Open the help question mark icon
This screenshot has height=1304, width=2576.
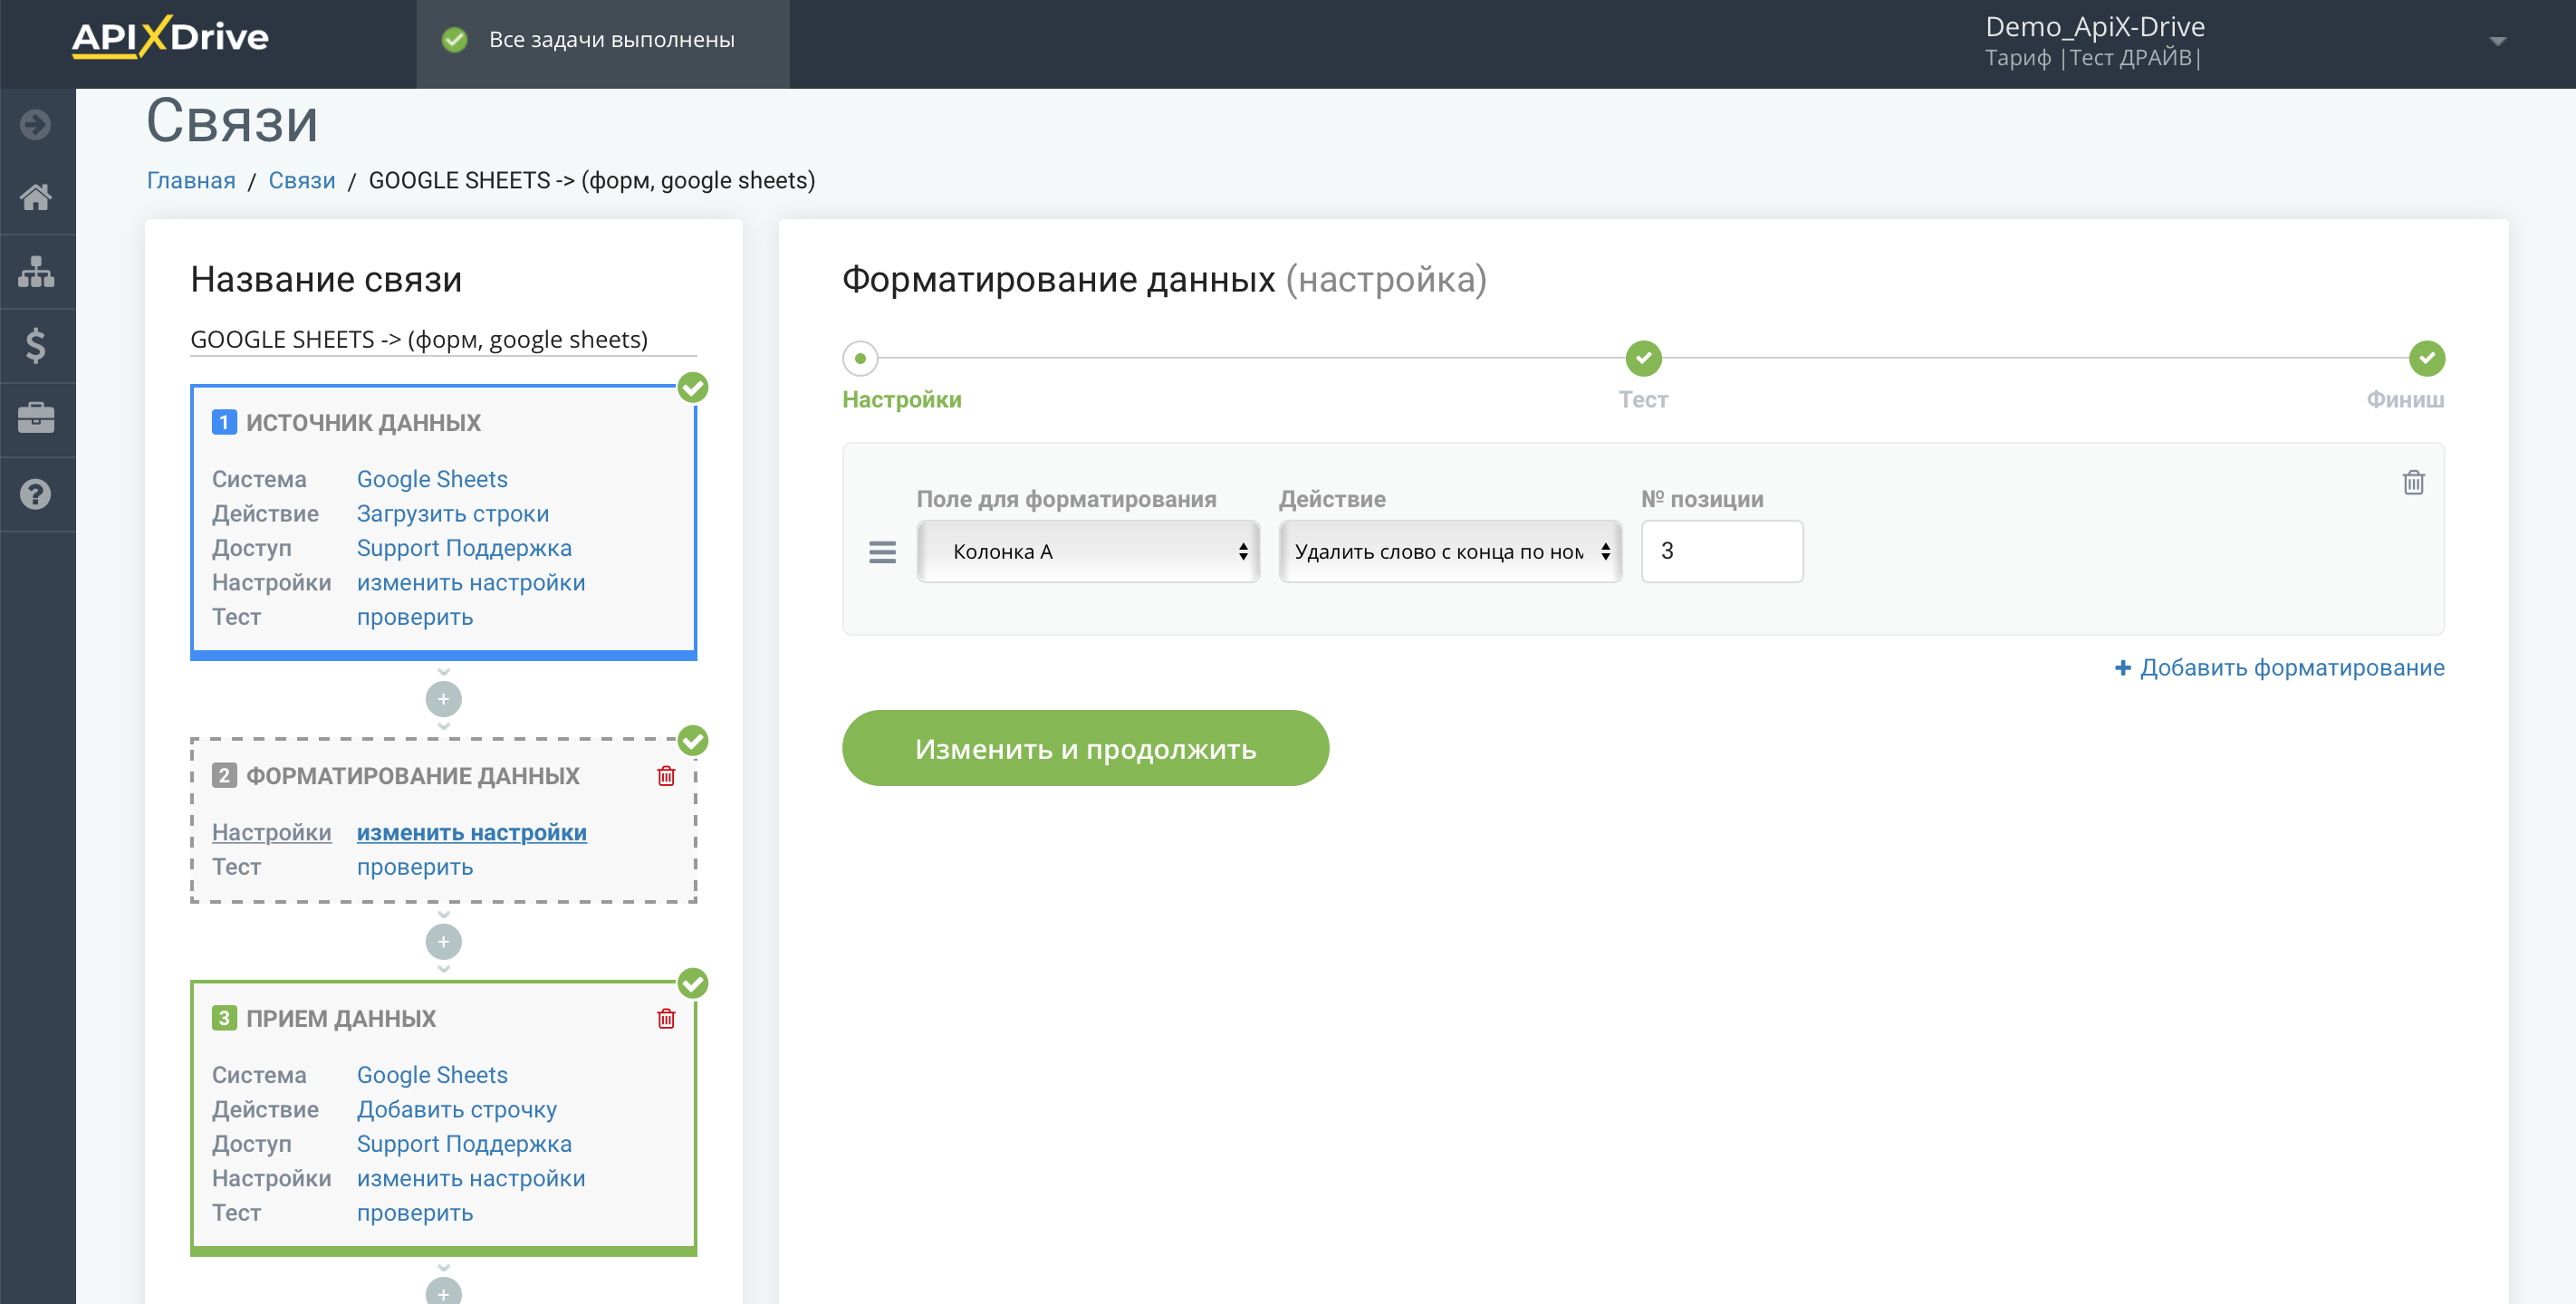36,493
